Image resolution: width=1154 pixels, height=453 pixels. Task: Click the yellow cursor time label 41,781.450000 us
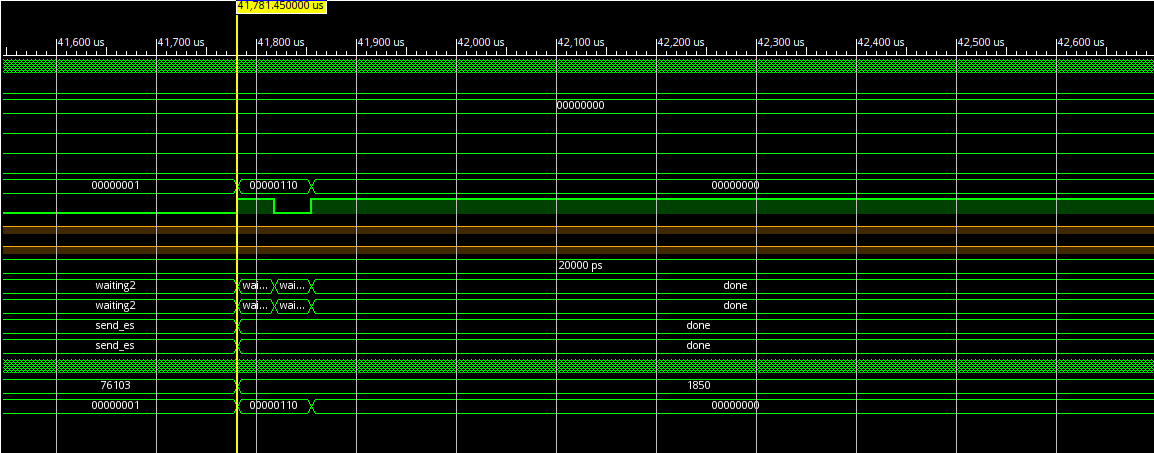pyautogui.click(x=281, y=6)
